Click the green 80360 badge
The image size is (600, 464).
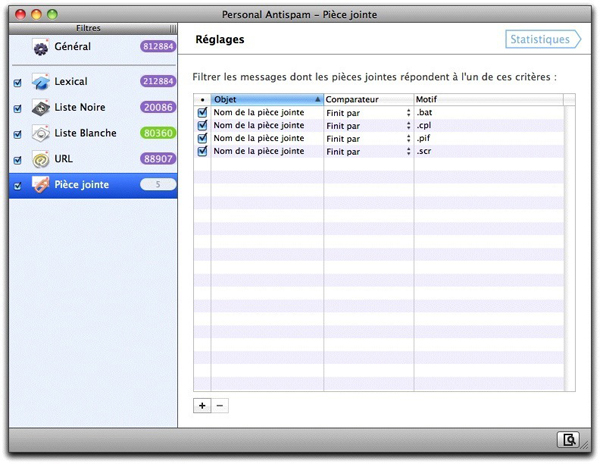(158, 133)
